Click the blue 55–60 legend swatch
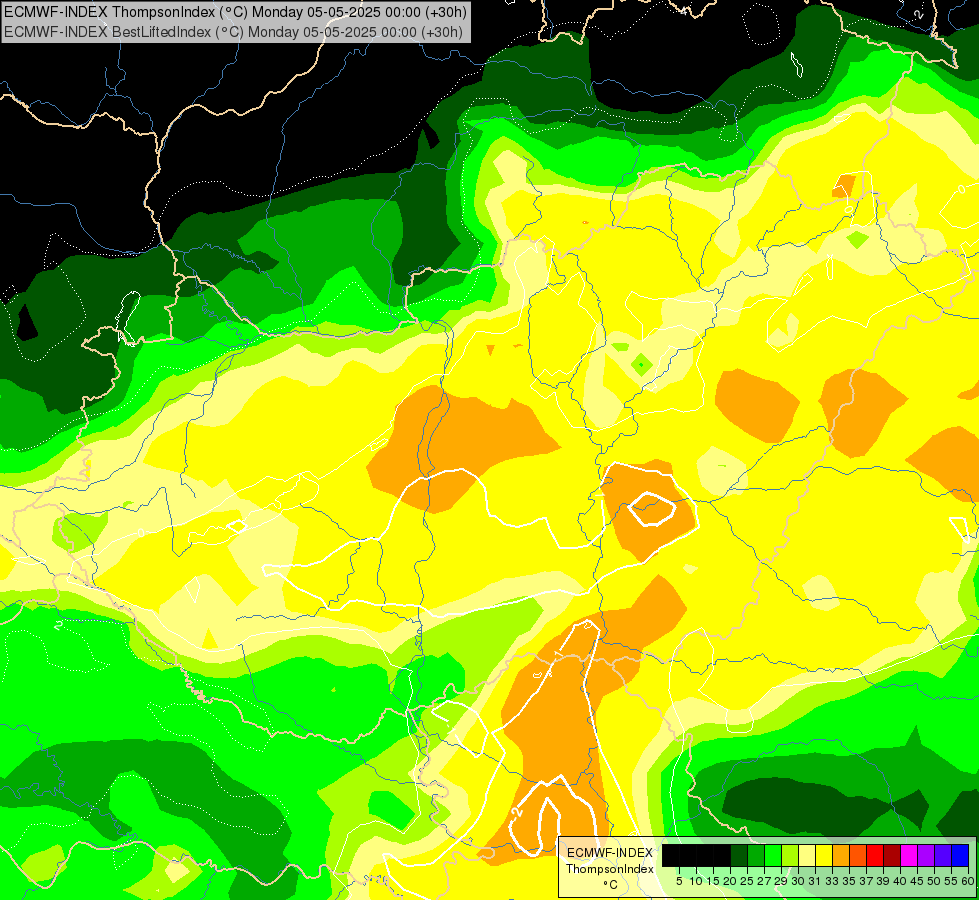 coord(960,855)
